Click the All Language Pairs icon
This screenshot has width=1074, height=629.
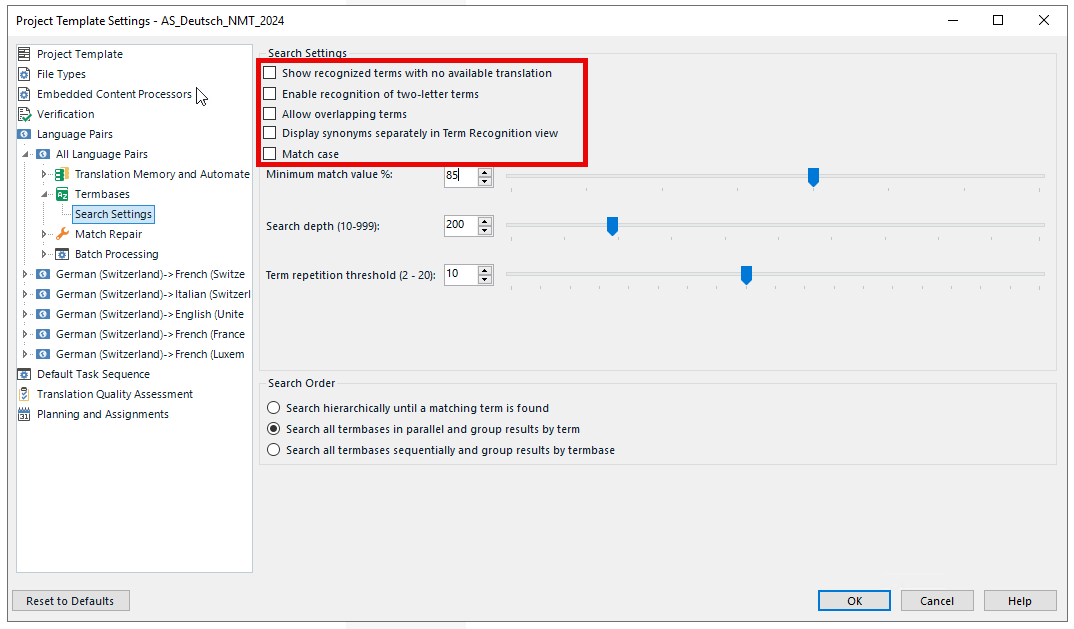point(43,154)
